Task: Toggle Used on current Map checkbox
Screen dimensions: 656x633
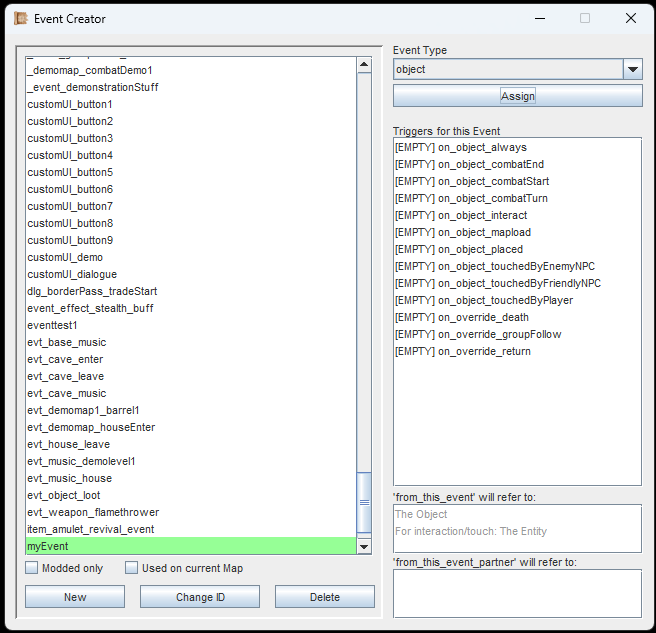Action: [x=132, y=568]
